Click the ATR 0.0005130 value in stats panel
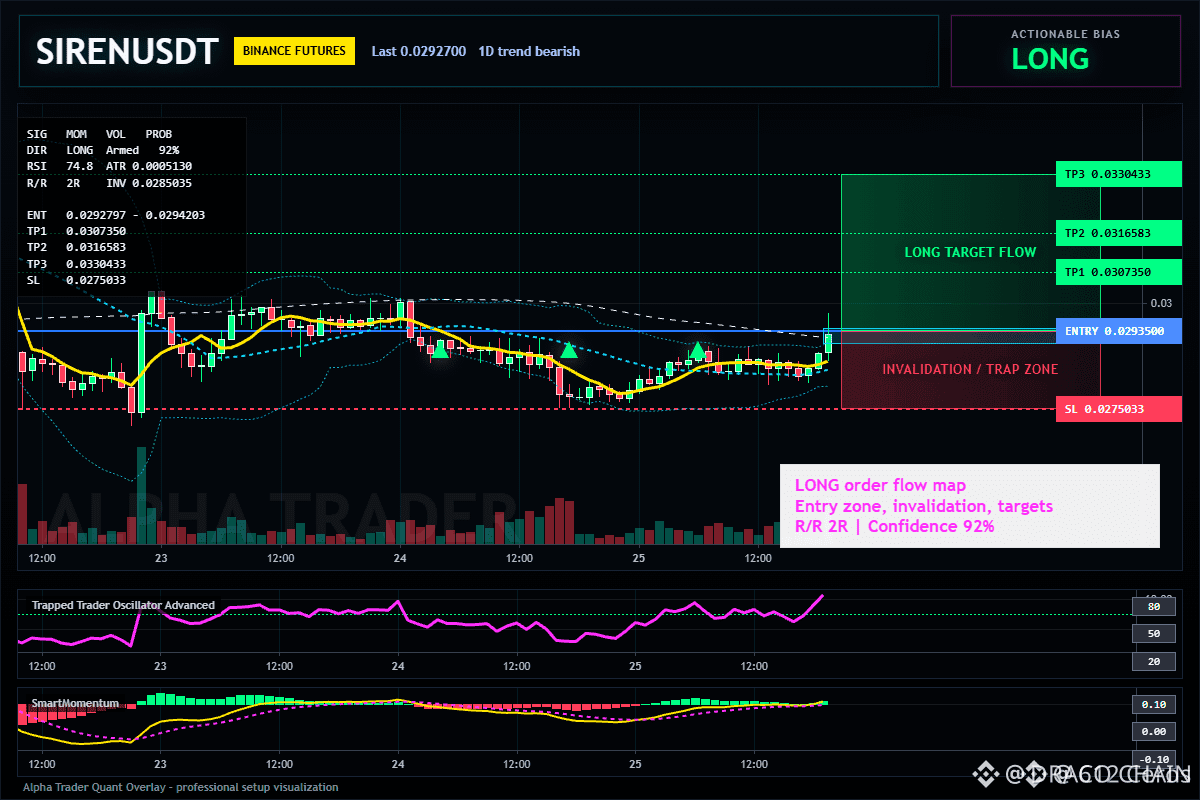Viewport: 1200px width, 800px height. pyautogui.click(x=149, y=166)
